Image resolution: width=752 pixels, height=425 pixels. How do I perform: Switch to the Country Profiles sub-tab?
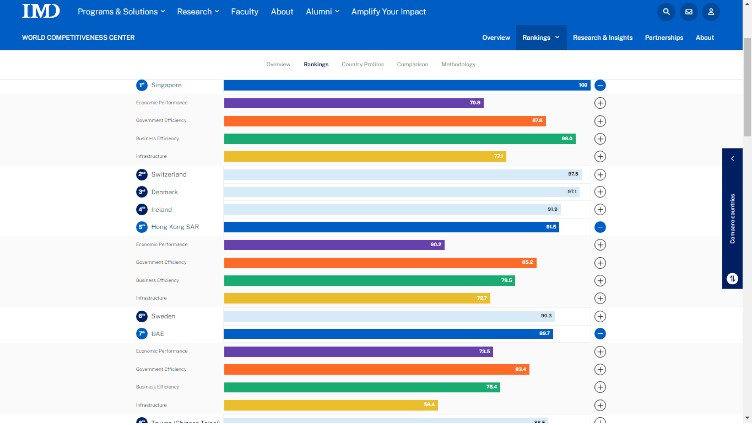click(363, 64)
